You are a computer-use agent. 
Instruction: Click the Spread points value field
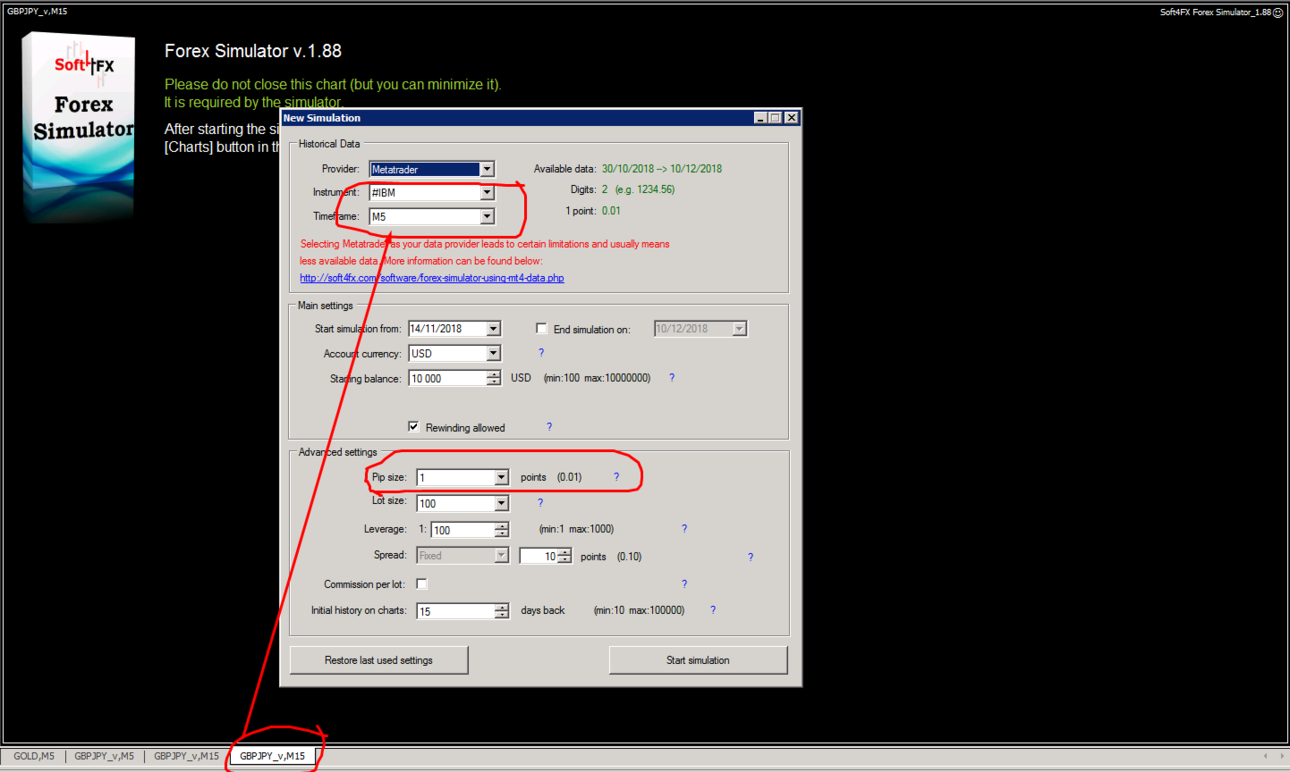pyautogui.click(x=538, y=556)
